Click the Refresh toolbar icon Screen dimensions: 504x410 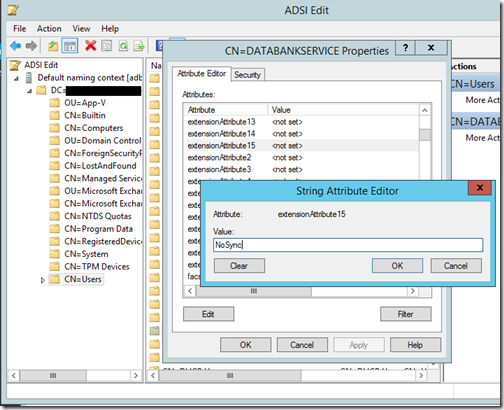[123, 46]
